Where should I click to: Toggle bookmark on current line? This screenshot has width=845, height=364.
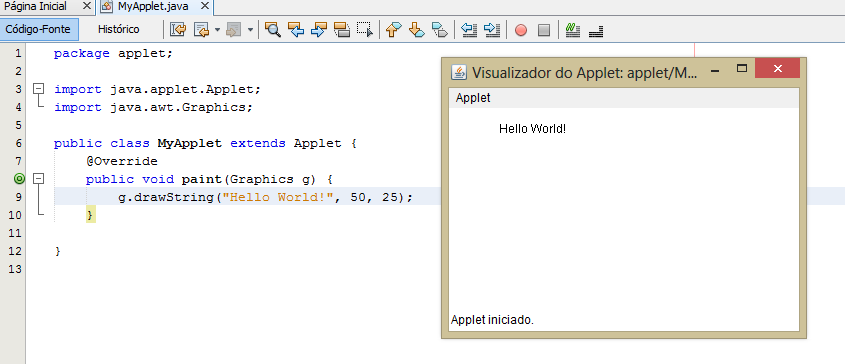[x=440, y=30]
